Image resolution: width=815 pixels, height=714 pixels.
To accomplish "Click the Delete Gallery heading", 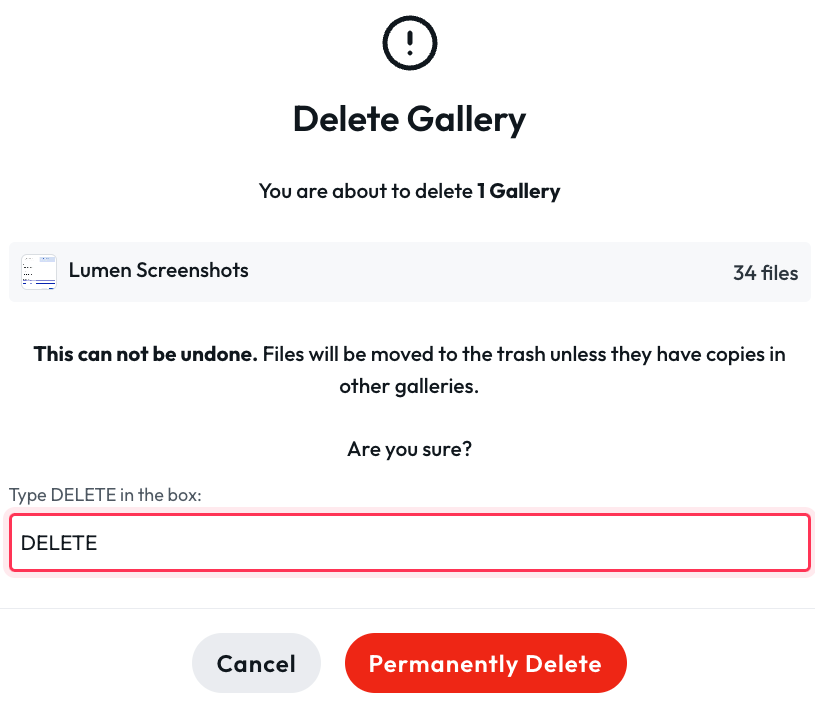I will pos(410,120).
